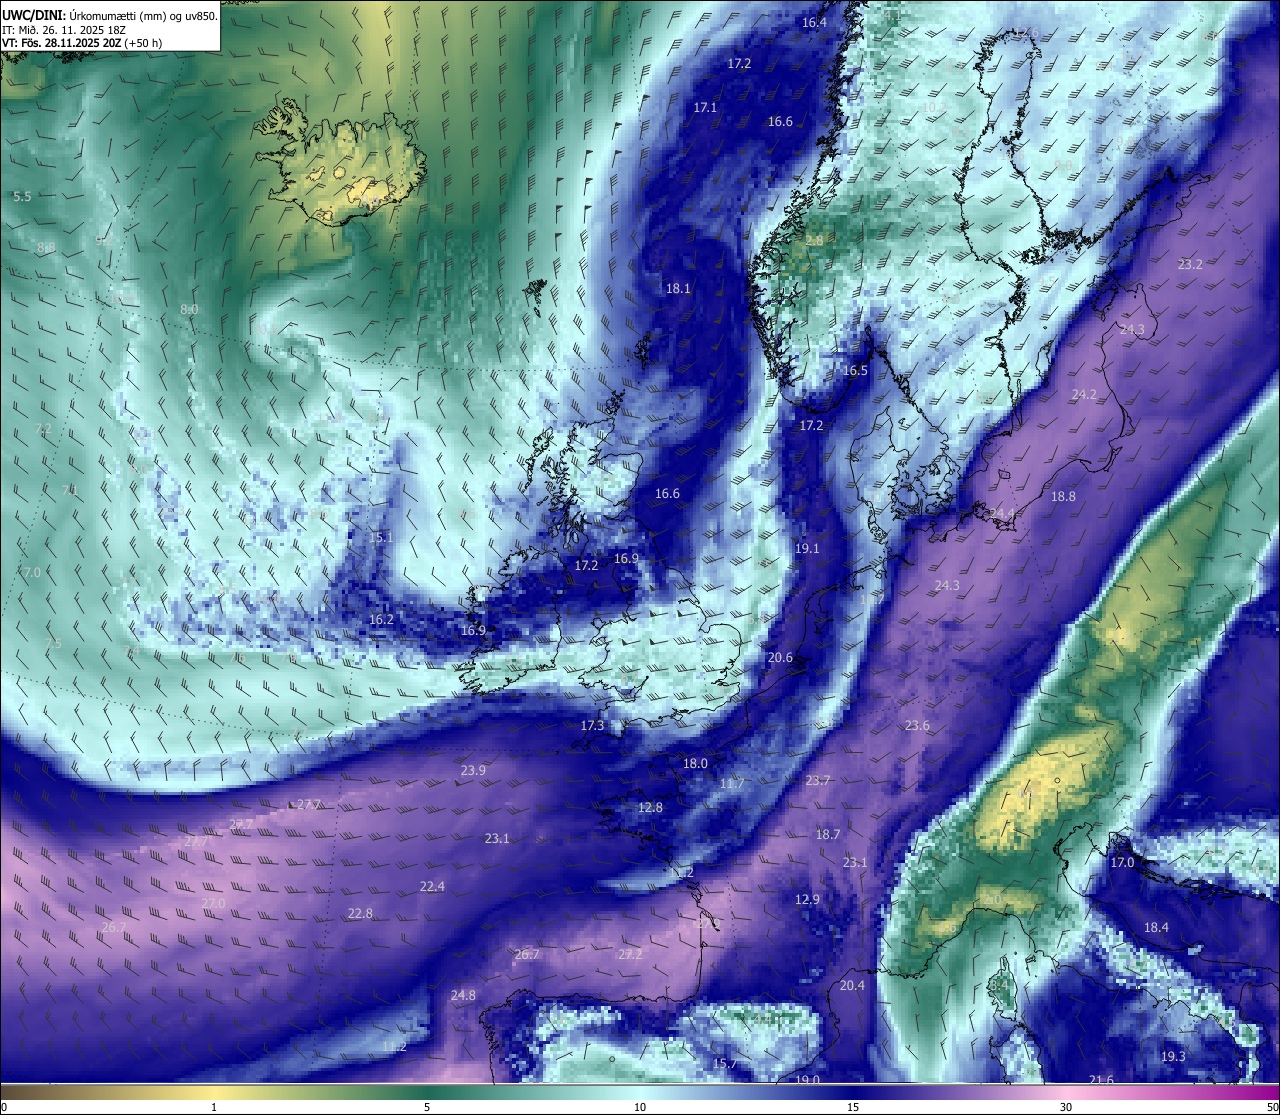The height and width of the screenshot is (1115, 1280).
Task: Click the 12.8 value label
Action: 650,807
